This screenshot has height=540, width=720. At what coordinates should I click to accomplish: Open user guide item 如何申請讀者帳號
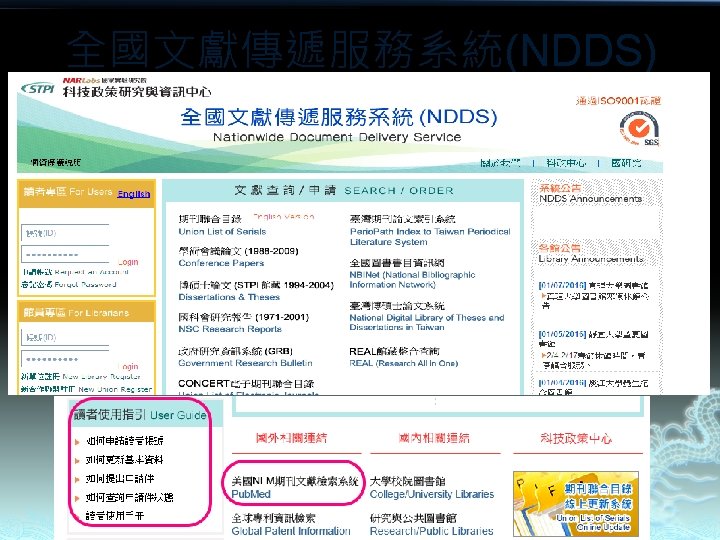coord(124,441)
